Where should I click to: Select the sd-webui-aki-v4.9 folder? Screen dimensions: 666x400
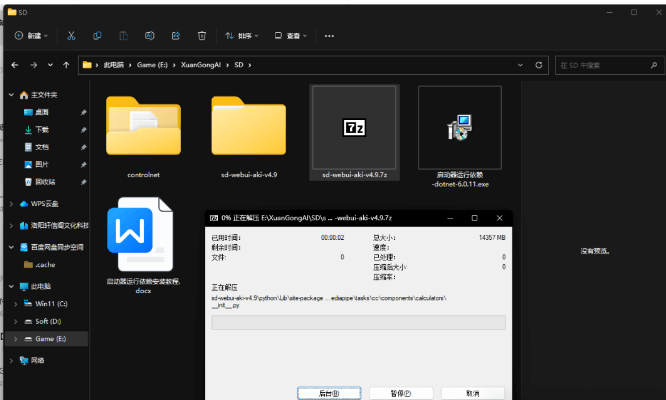click(249, 134)
